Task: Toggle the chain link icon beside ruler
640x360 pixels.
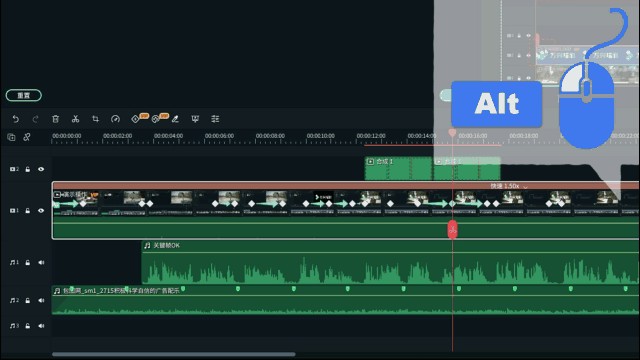Action: tap(27, 137)
